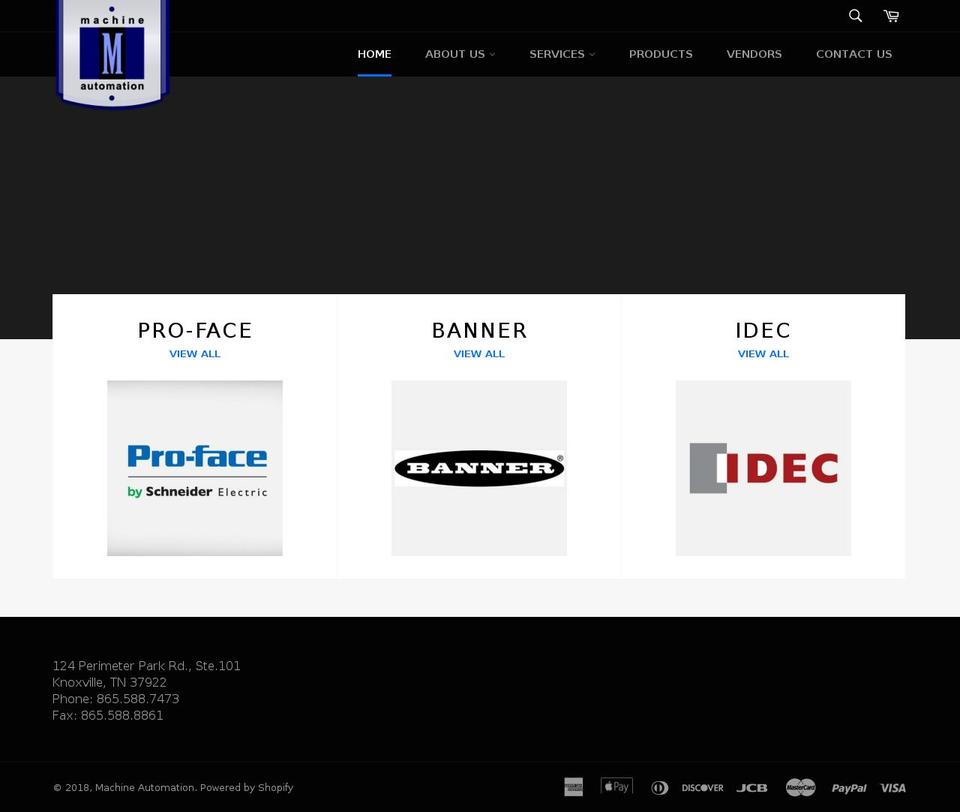Click View All under Pro-Face

(195, 354)
